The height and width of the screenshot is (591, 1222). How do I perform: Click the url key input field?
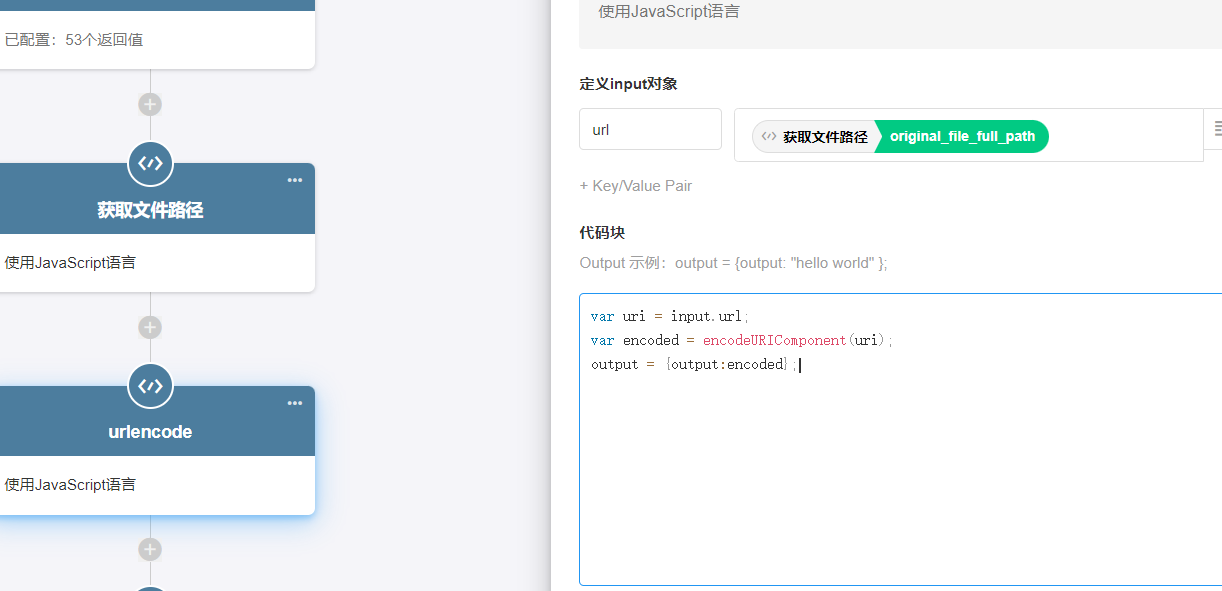click(650, 130)
